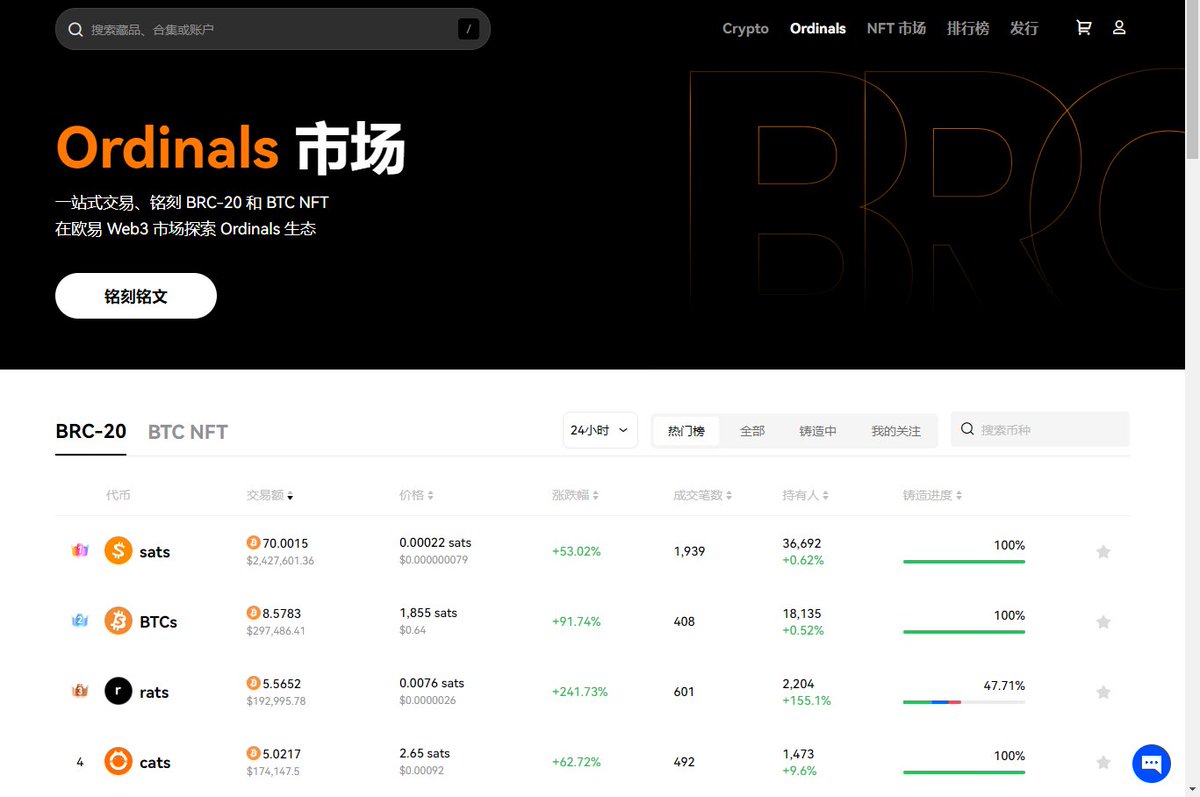Image resolution: width=1200 pixels, height=797 pixels.
Task: Open the sats token name link
Action: click(155, 552)
